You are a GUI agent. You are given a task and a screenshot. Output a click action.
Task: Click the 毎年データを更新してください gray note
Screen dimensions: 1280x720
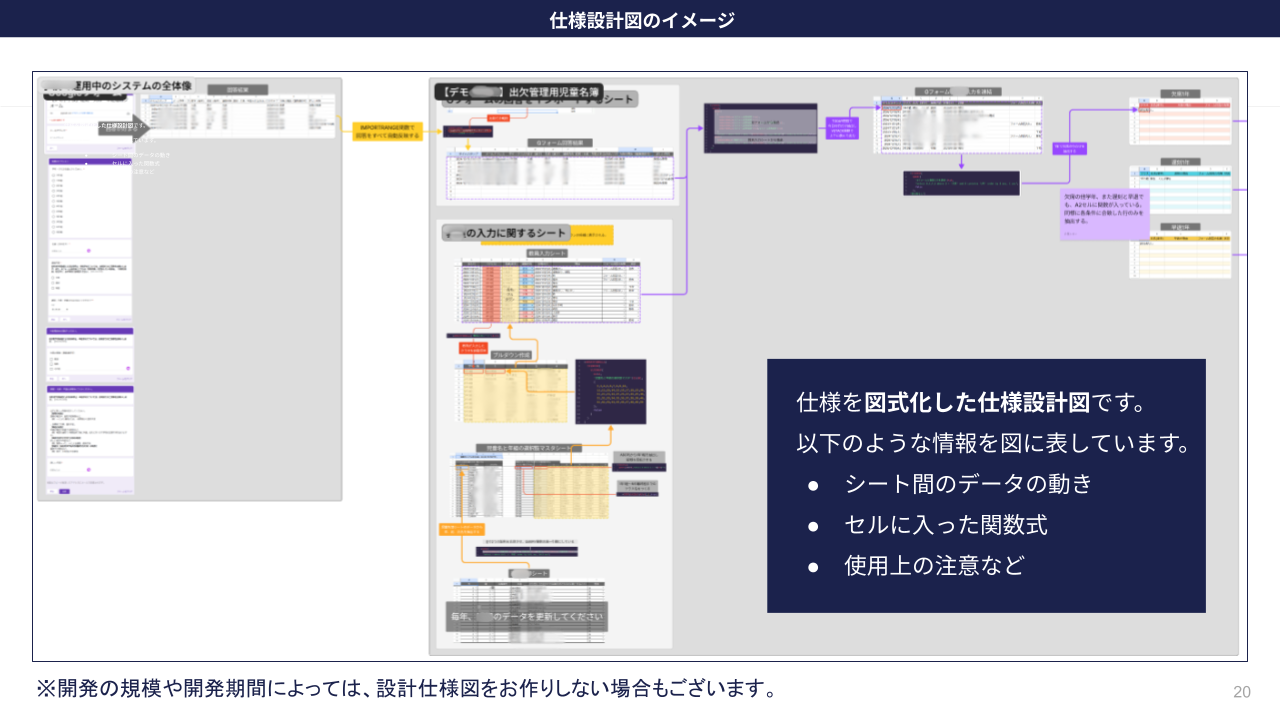[x=526, y=617]
